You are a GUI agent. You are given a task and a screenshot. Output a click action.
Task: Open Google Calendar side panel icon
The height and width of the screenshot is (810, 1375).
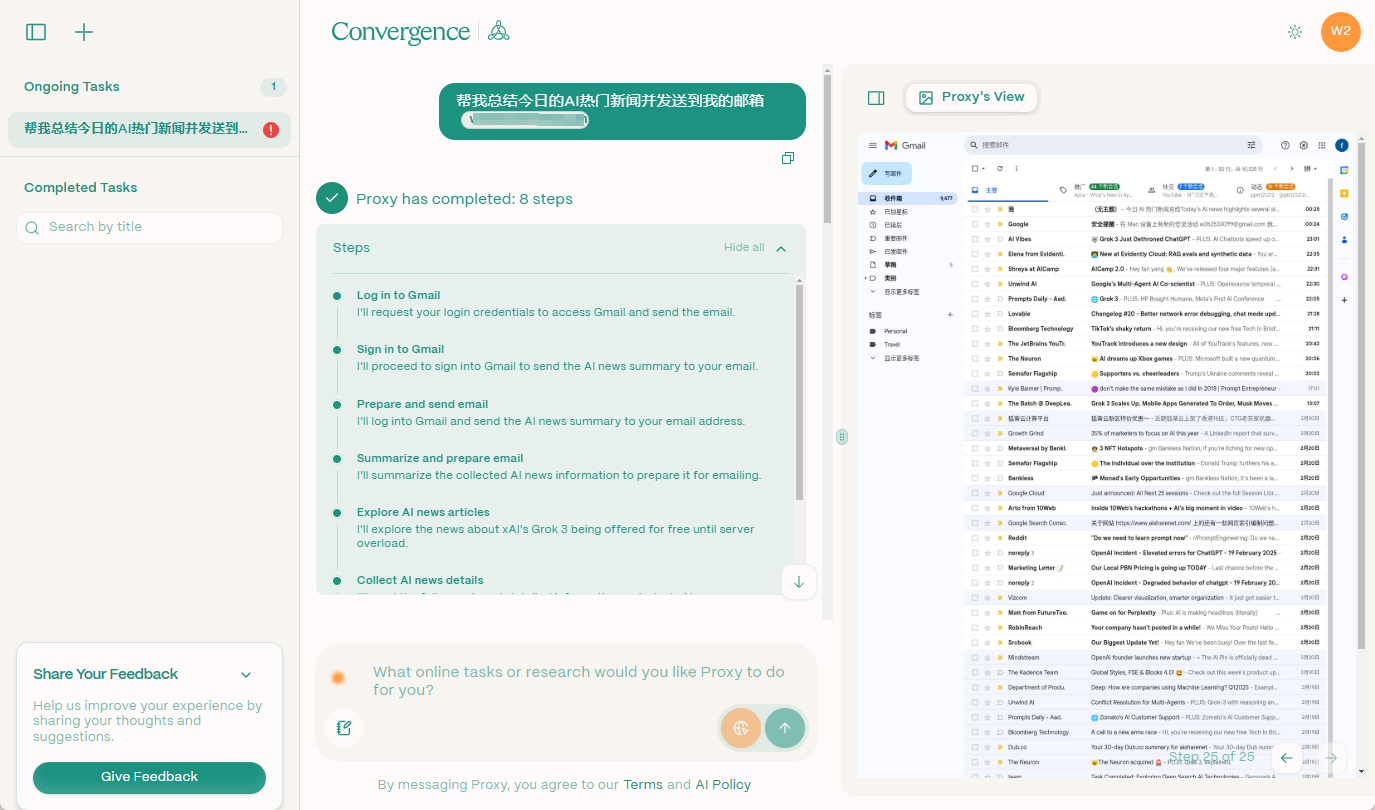click(x=1344, y=170)
